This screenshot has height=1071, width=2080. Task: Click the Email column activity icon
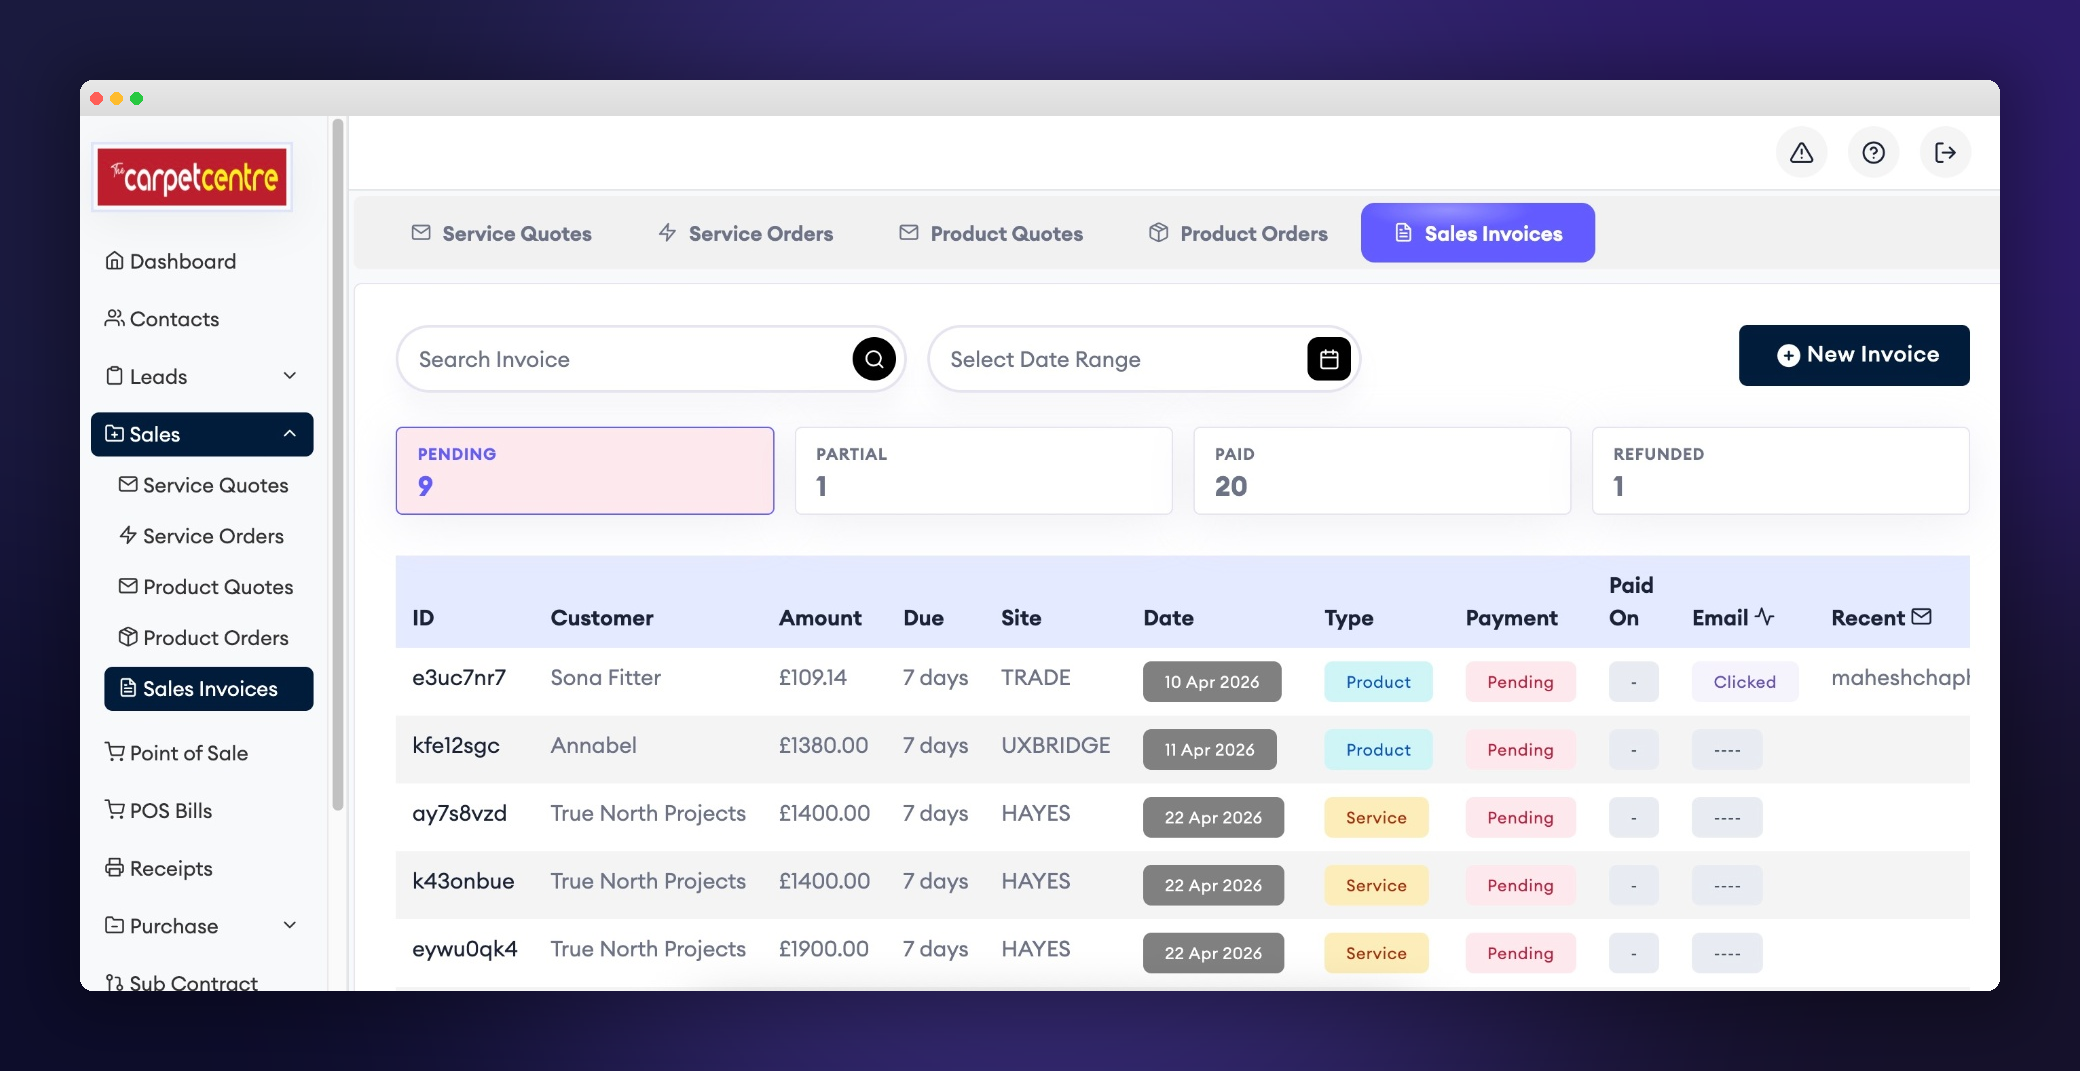tap(1765, 617)
